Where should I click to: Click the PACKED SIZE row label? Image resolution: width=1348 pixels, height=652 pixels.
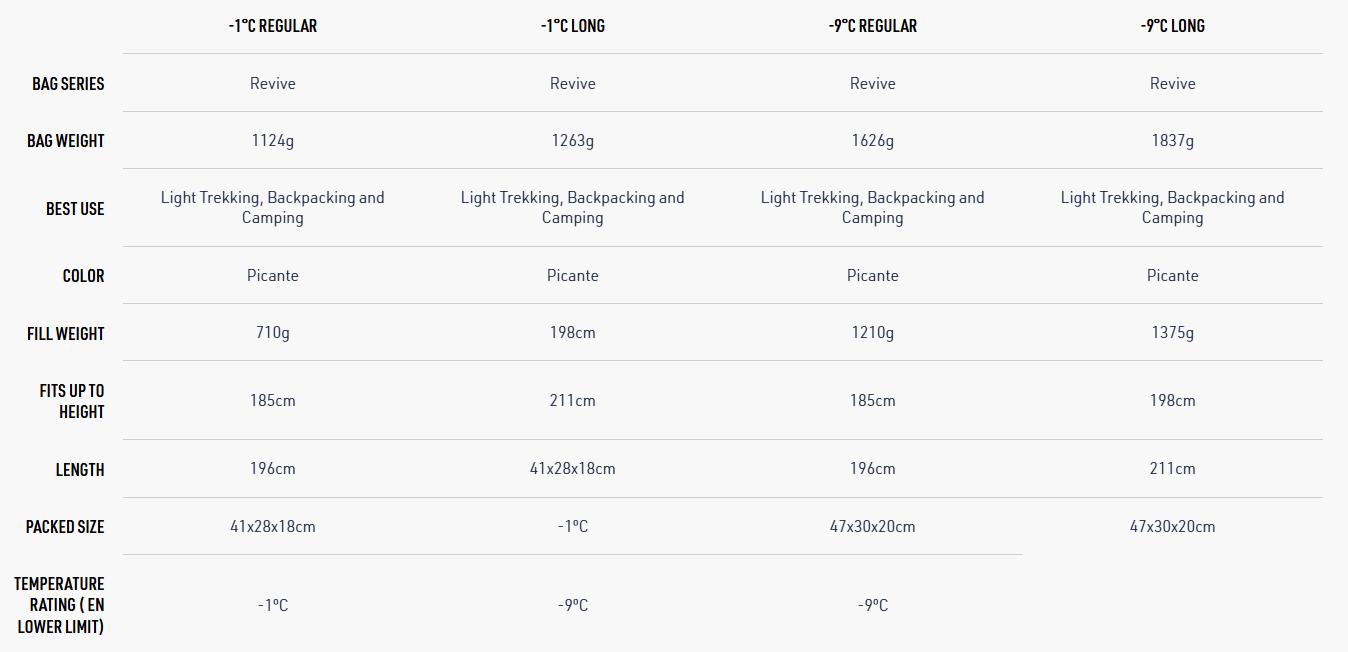(x=65, y=527)
